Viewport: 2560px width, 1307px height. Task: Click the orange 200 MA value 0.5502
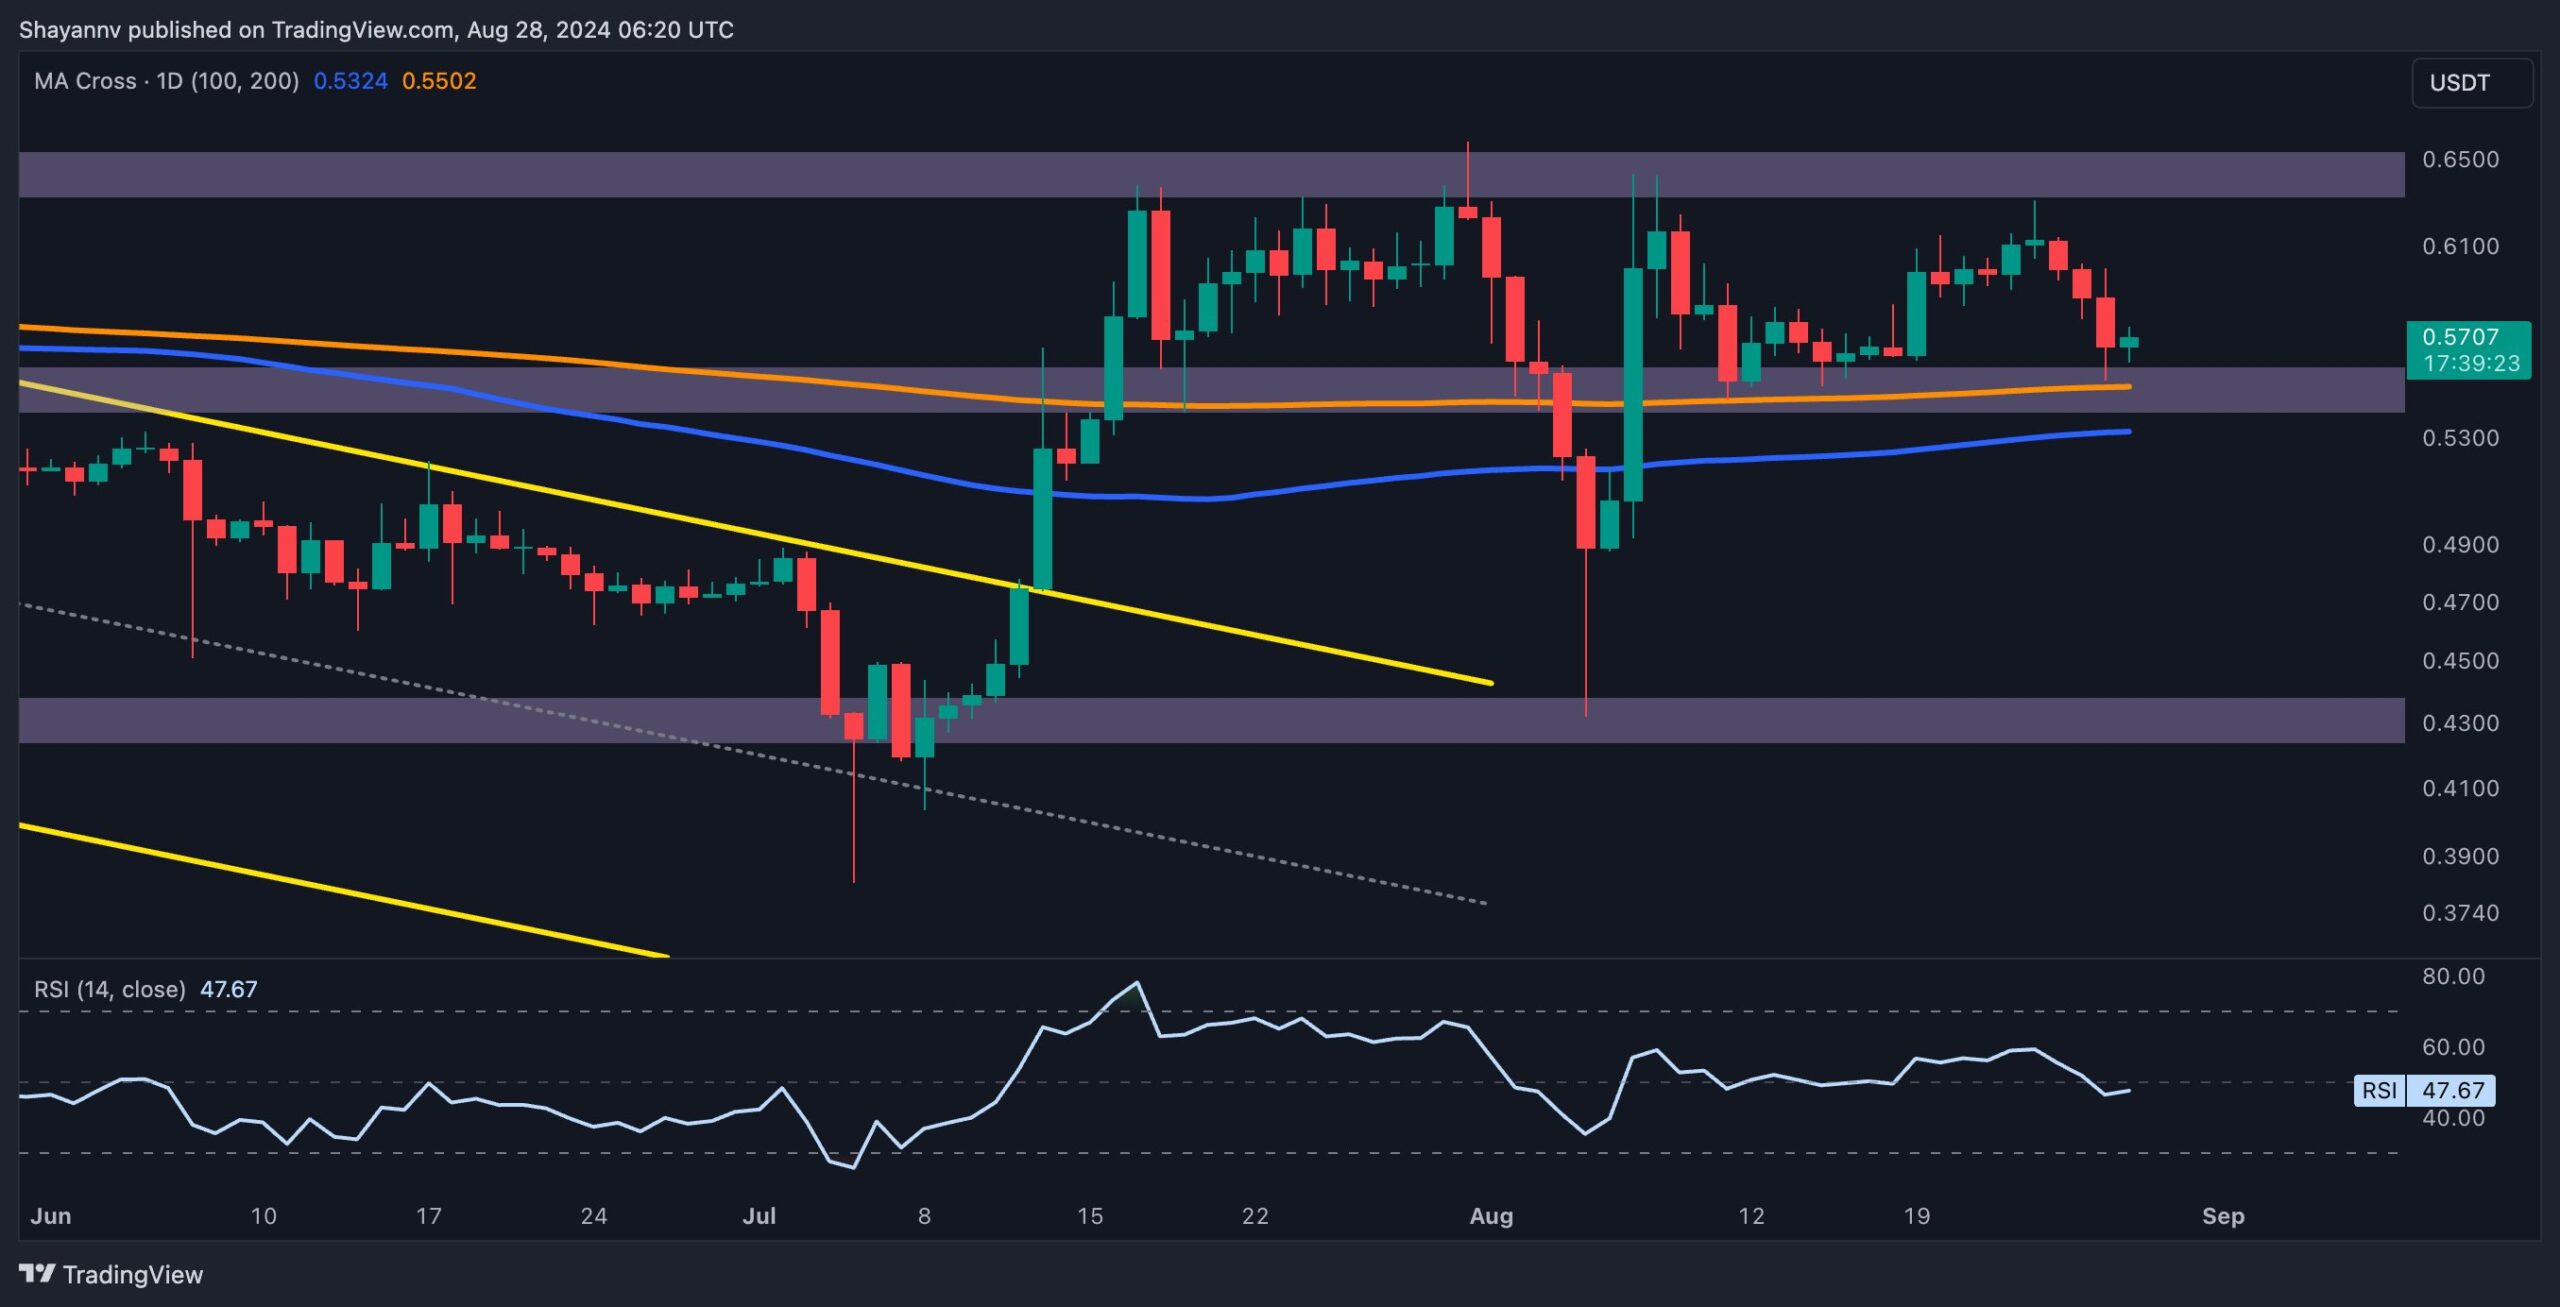[x=439, y=81]
